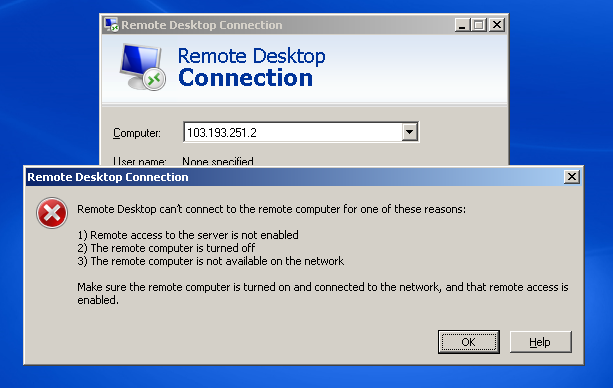Click the Remote Desktop title bar icon
The image size is (613, 388).
pos(111,25)
